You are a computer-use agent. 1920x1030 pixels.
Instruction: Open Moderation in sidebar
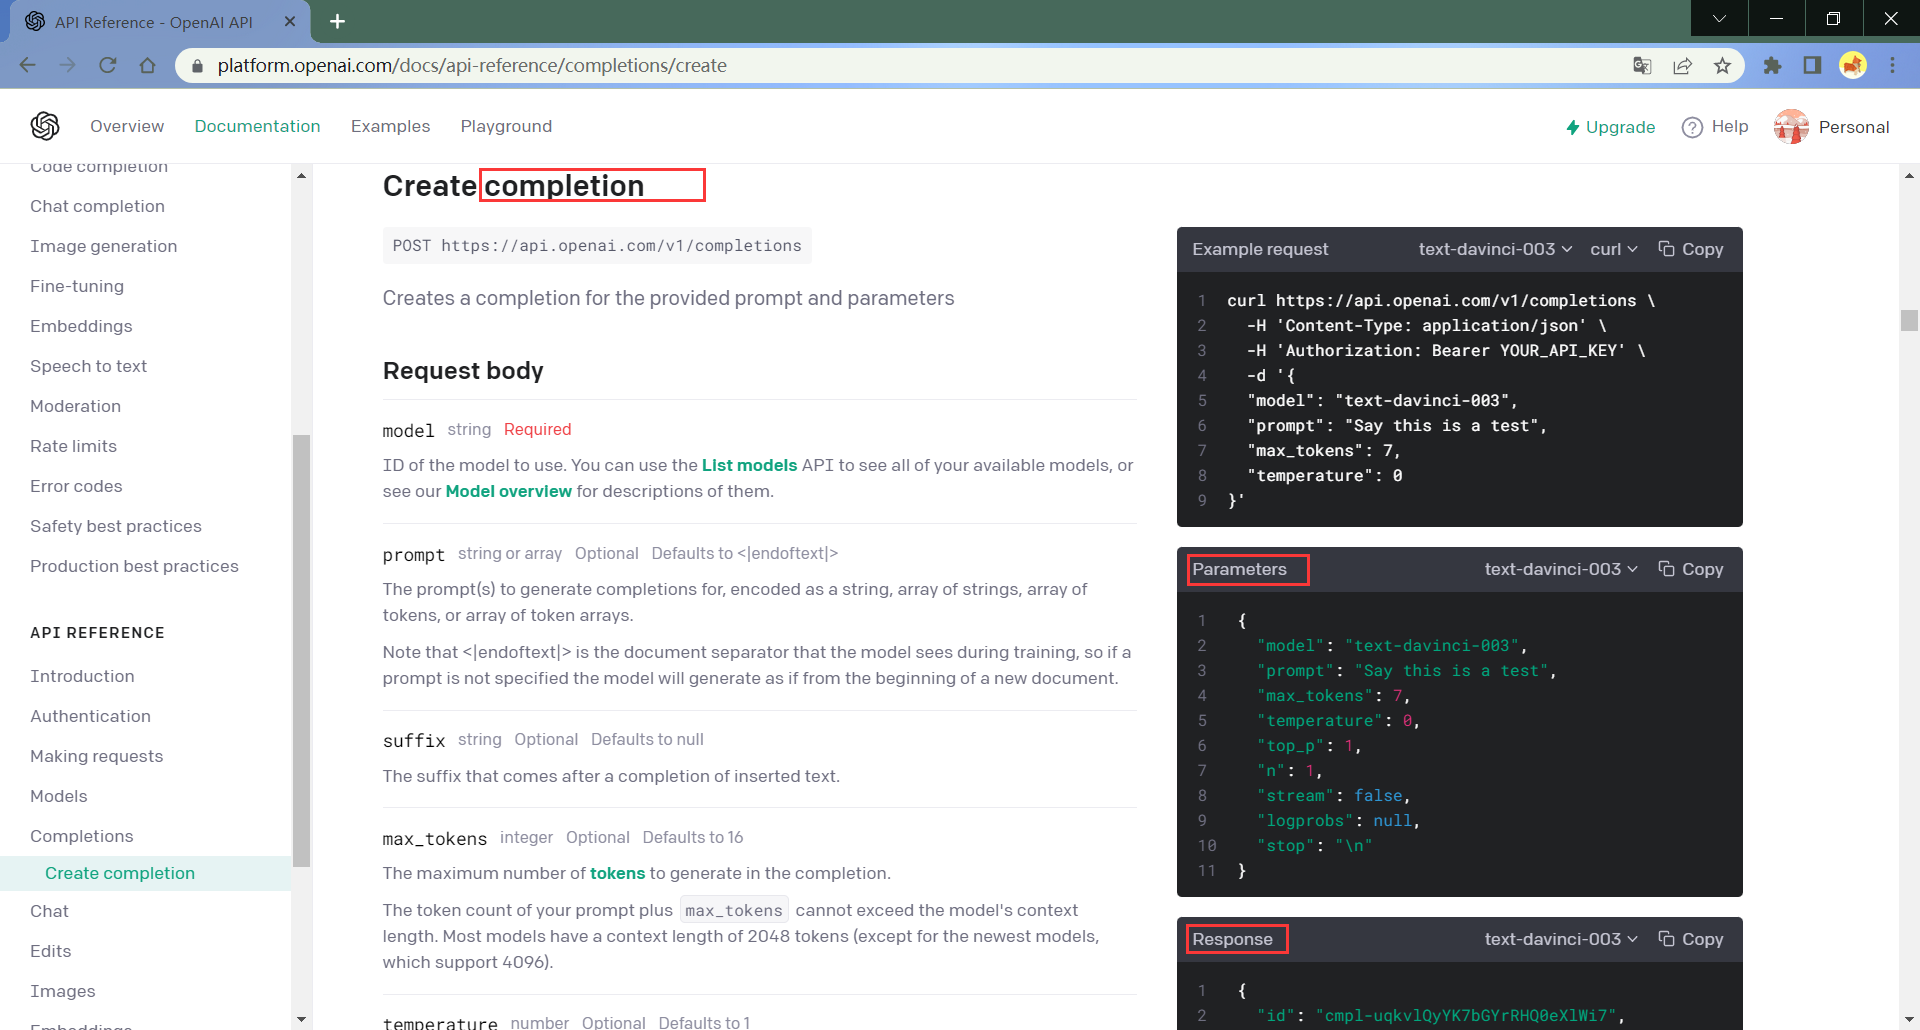point(75,406)
